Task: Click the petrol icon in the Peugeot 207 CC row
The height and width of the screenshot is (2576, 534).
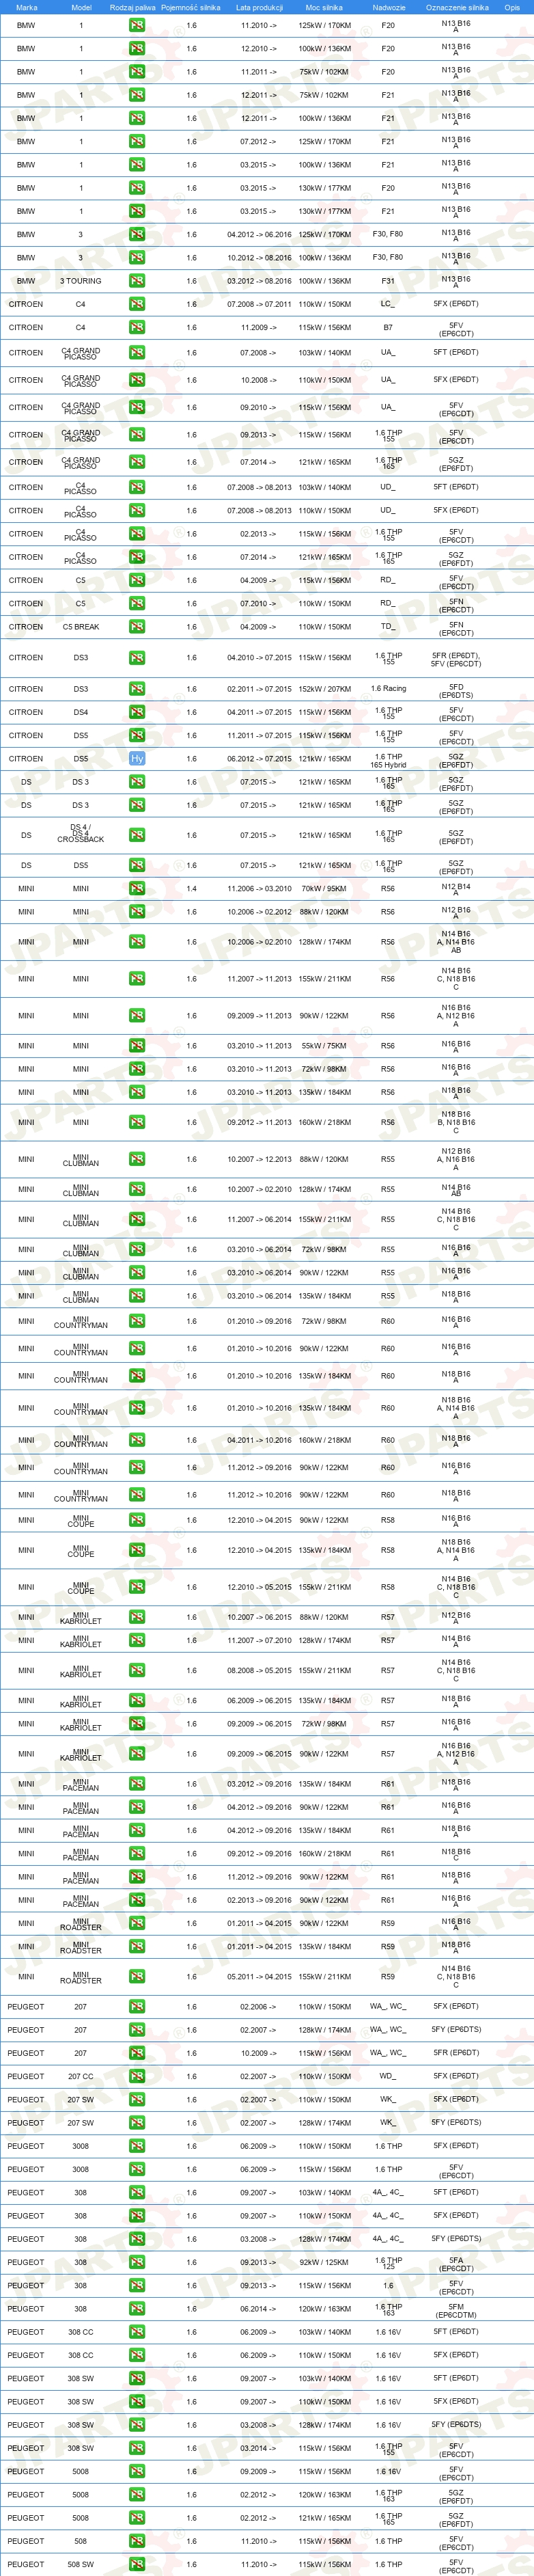Action: click(x=137, y=2077)
